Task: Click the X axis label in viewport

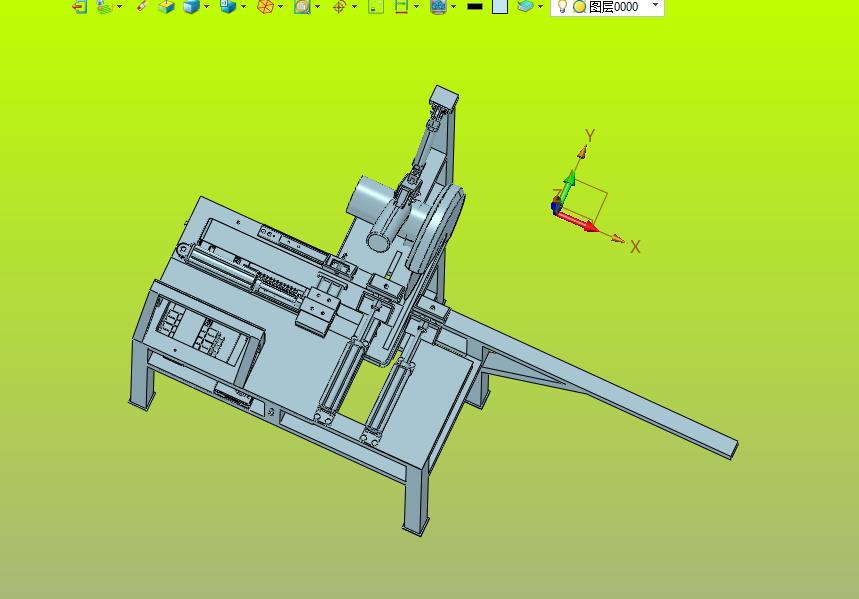Action: click(x=635, y=247)
